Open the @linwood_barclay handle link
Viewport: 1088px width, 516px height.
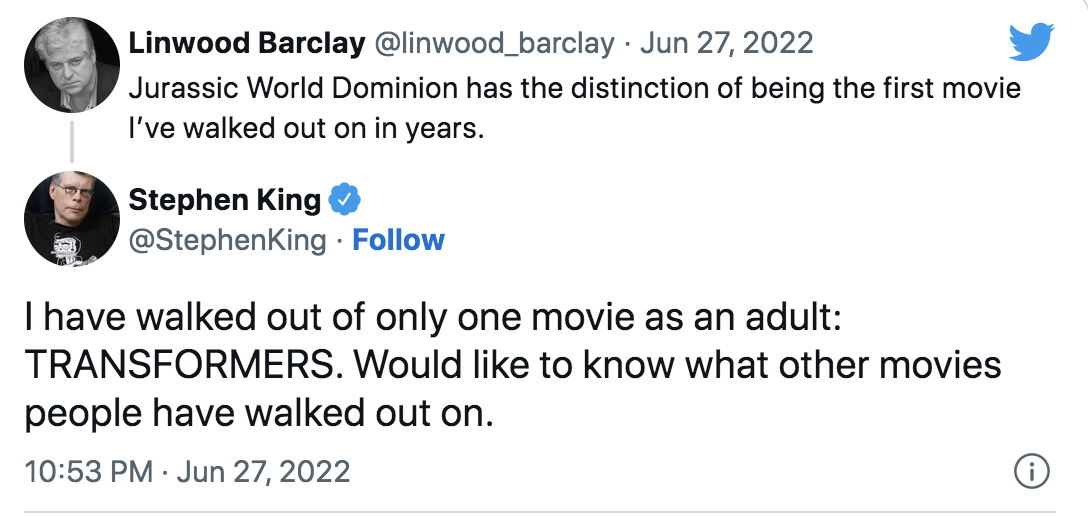coord(494,43)
